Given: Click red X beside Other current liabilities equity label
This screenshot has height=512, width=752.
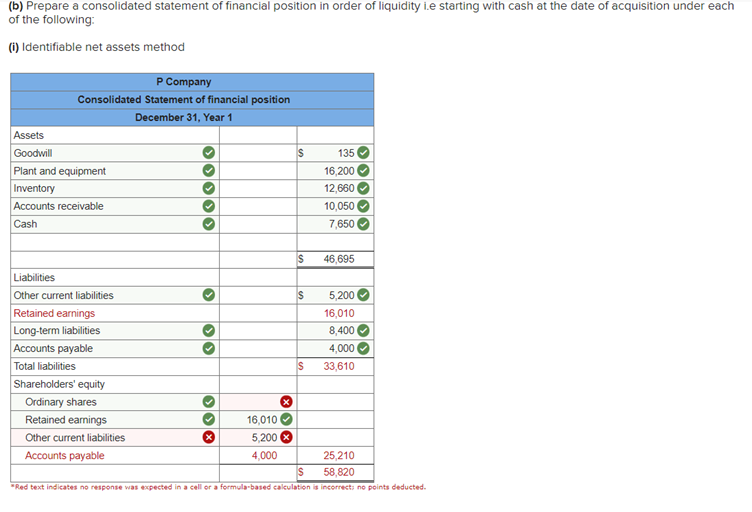Looking at the screenshot, I should click(209, 437).
